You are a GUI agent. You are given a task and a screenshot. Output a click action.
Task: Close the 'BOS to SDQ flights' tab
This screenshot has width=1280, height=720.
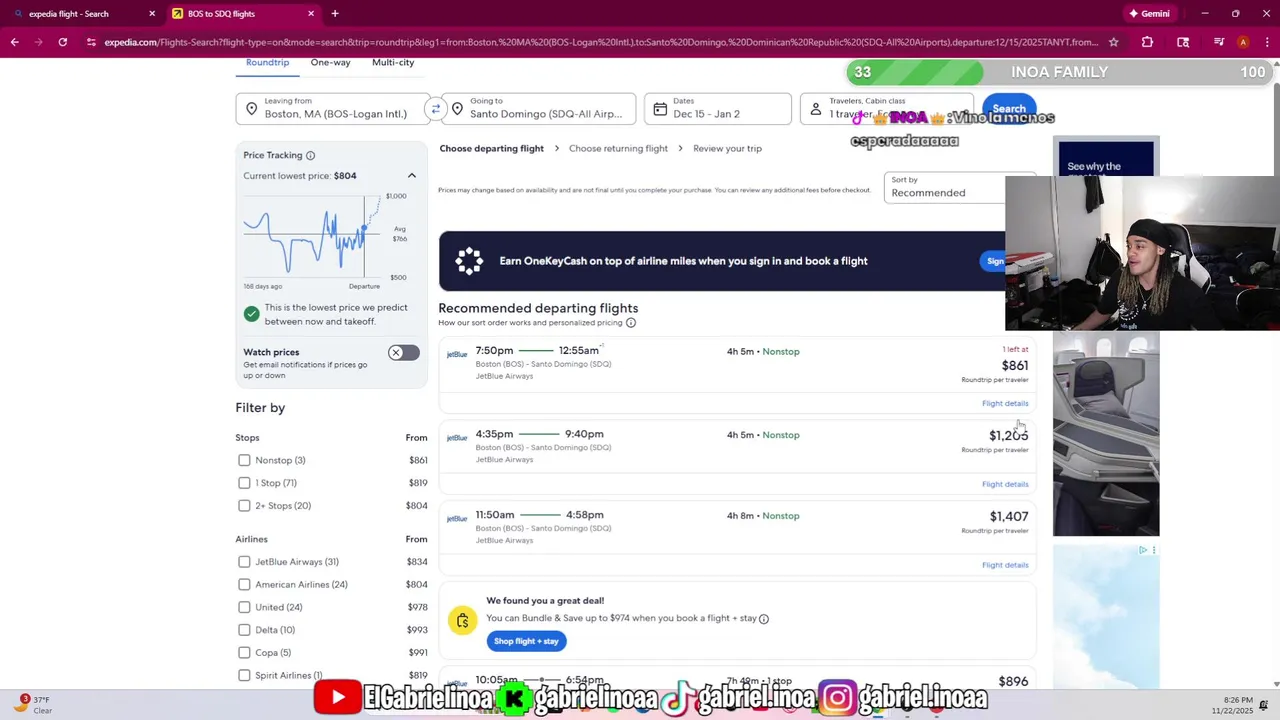pyautogui.click(x=311, y=14)
